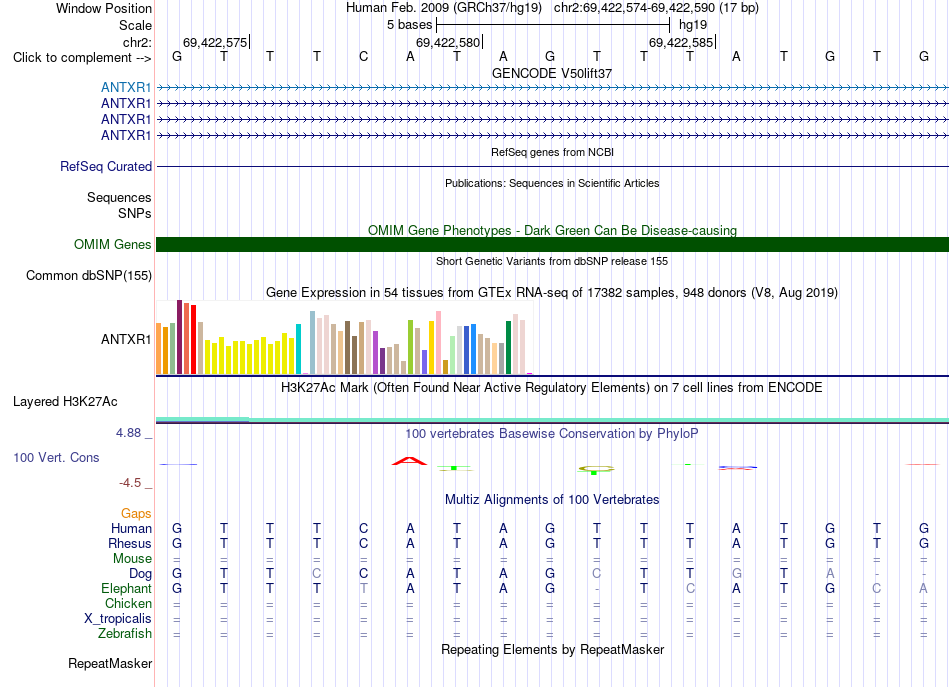The width and height of the screenshot is (950, 687).
Task: Open the Common dbSNP(155) track label
Action: [89, 276]
